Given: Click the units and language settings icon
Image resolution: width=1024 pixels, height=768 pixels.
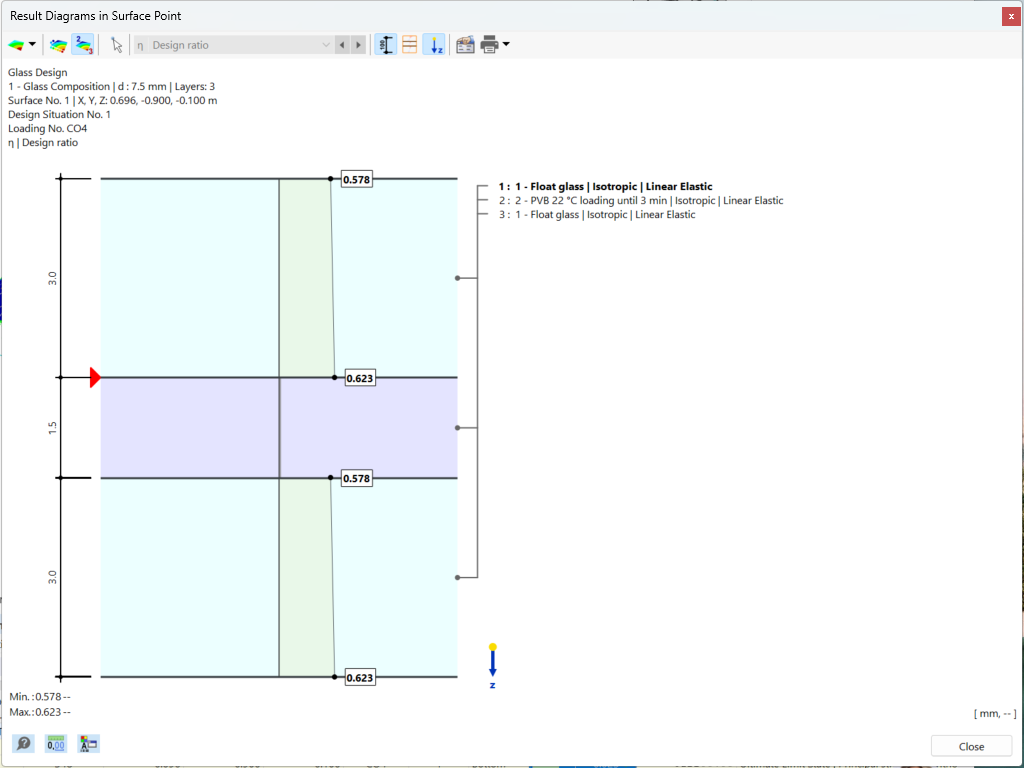Looking at the screenshot, I should coord(87,744).
